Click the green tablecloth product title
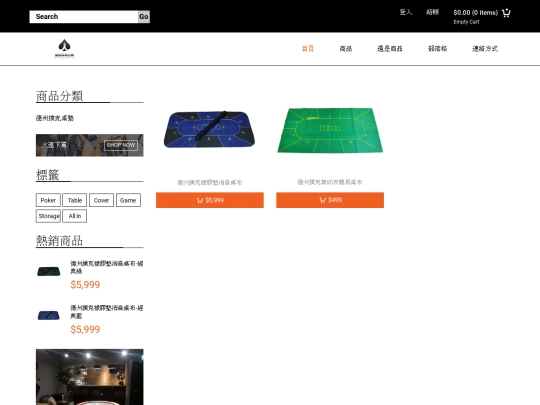540x405 pixels. pyautogui.click(x=330, y=182)
